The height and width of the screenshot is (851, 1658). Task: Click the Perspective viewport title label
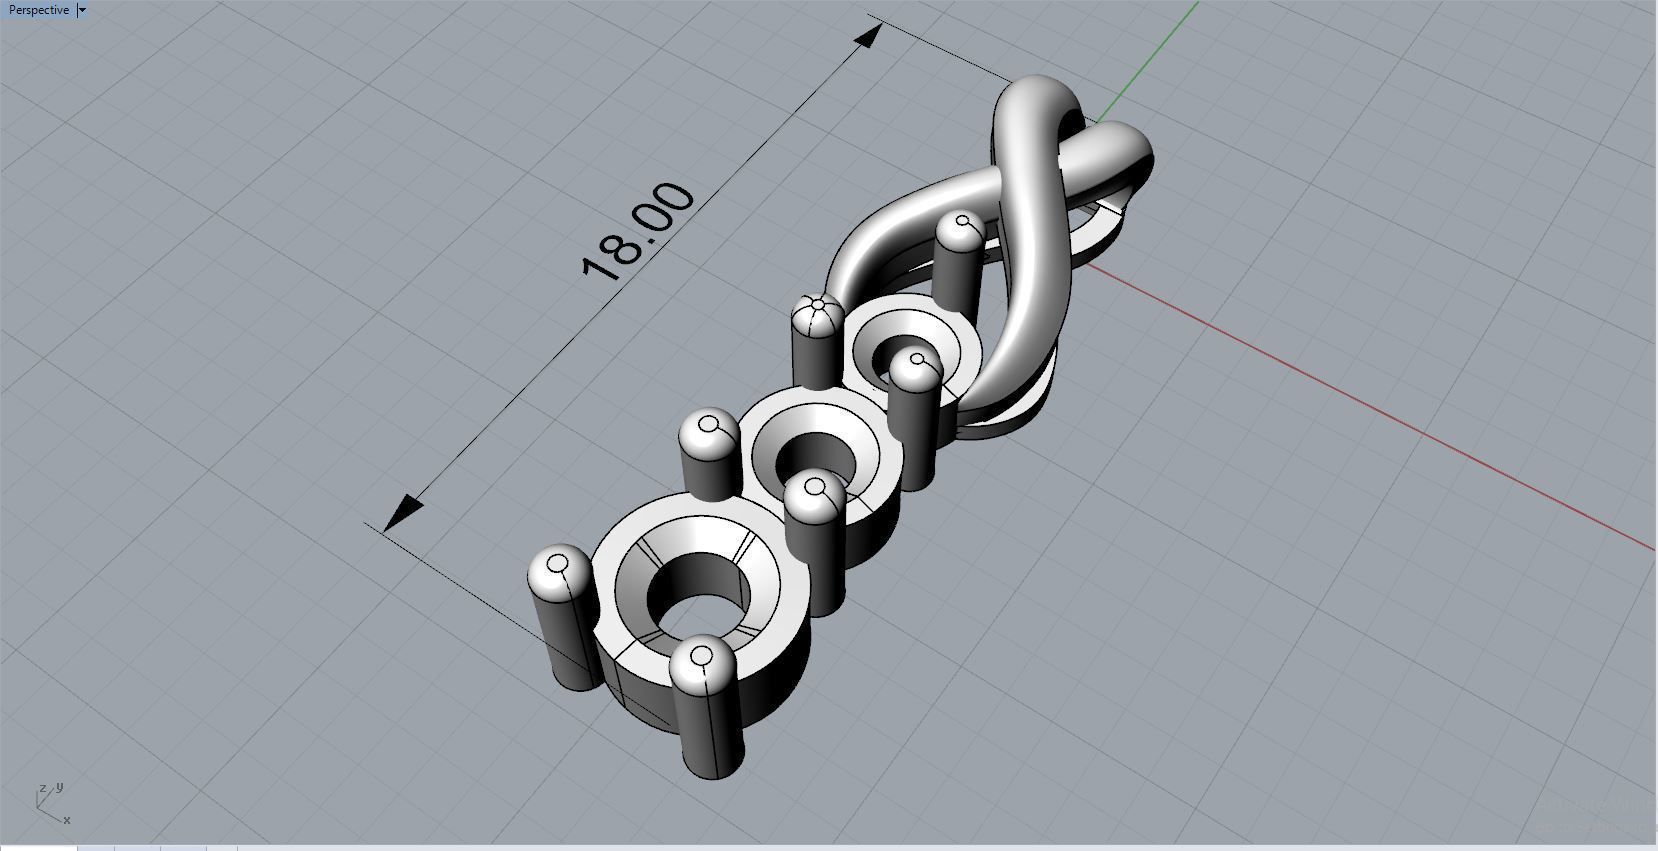39,10
